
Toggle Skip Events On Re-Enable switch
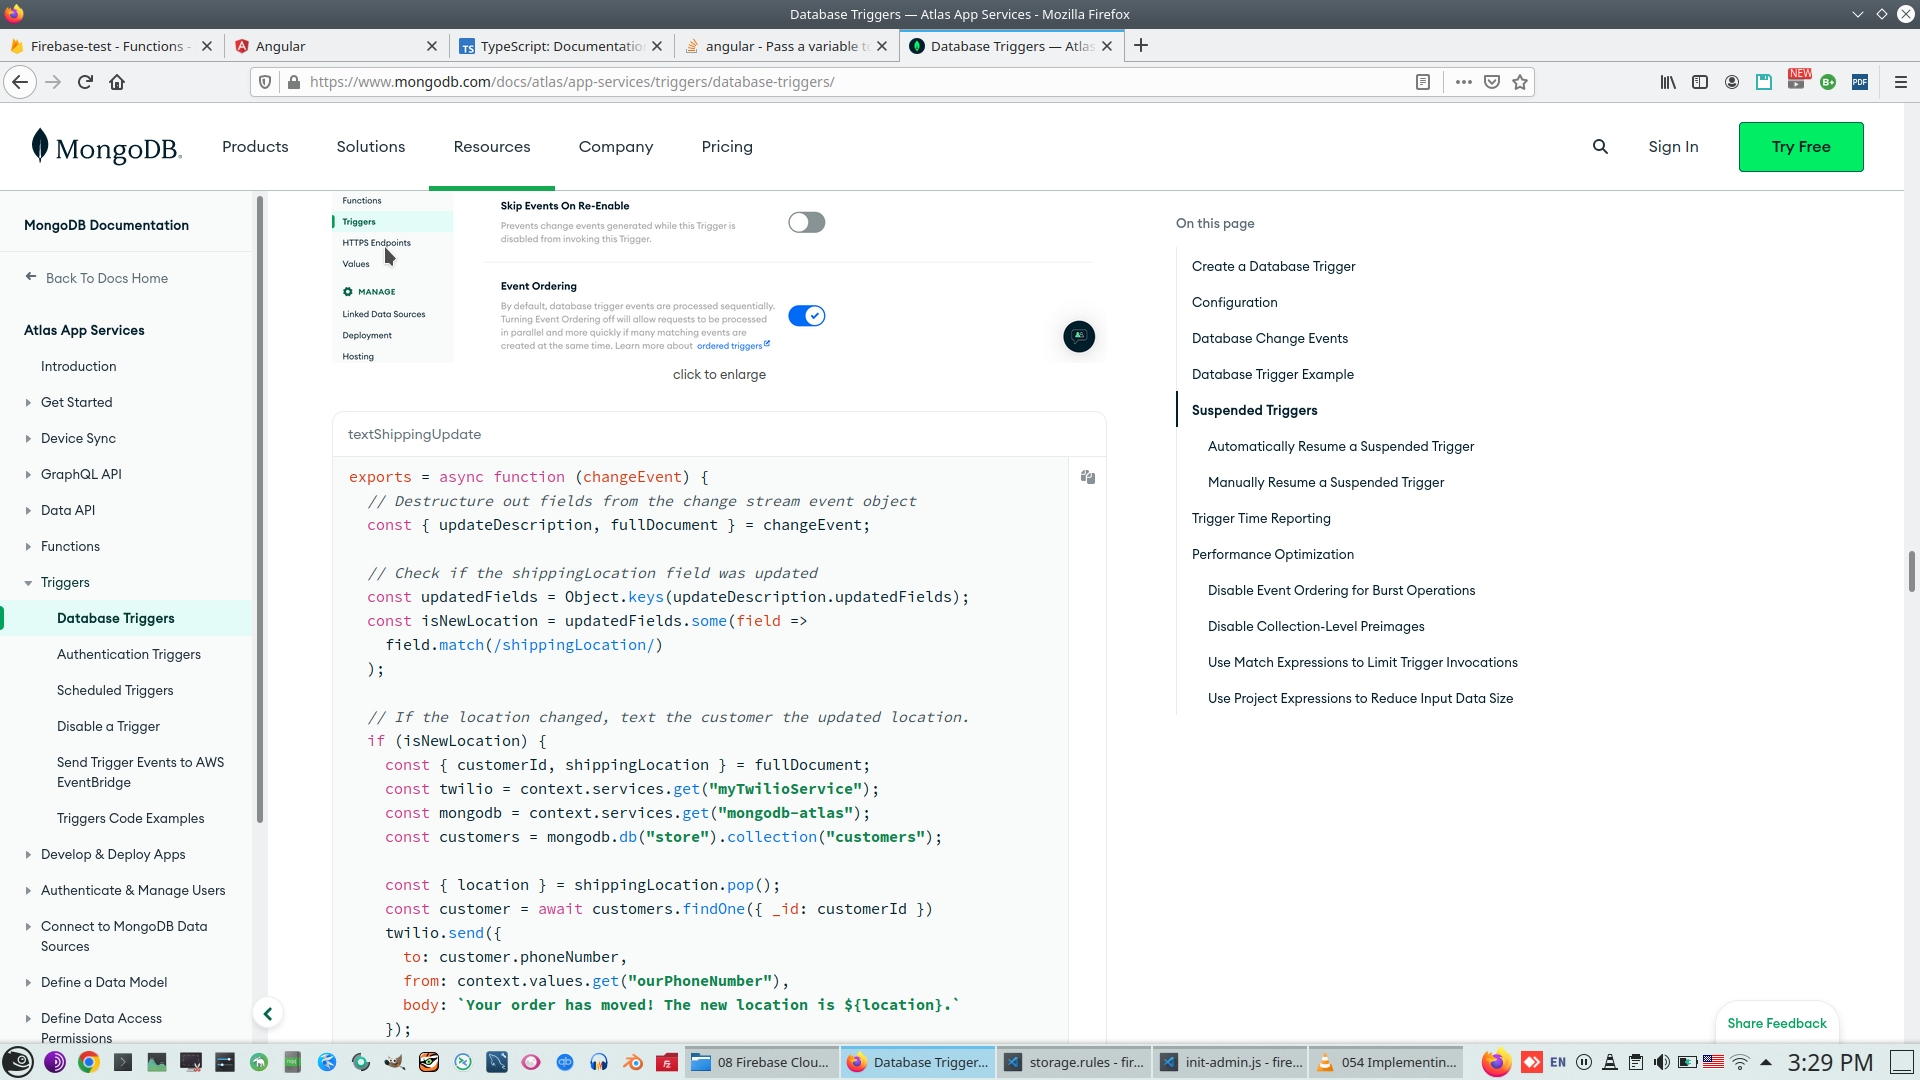(806, 222)
